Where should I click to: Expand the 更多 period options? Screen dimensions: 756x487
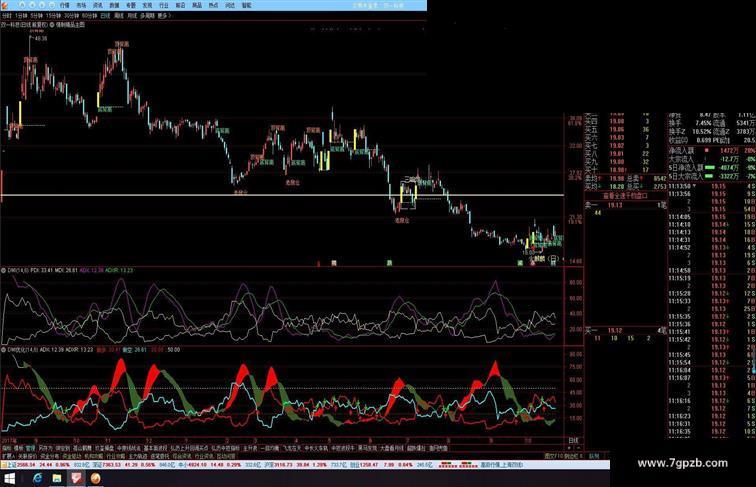click(x=164, y=16)
